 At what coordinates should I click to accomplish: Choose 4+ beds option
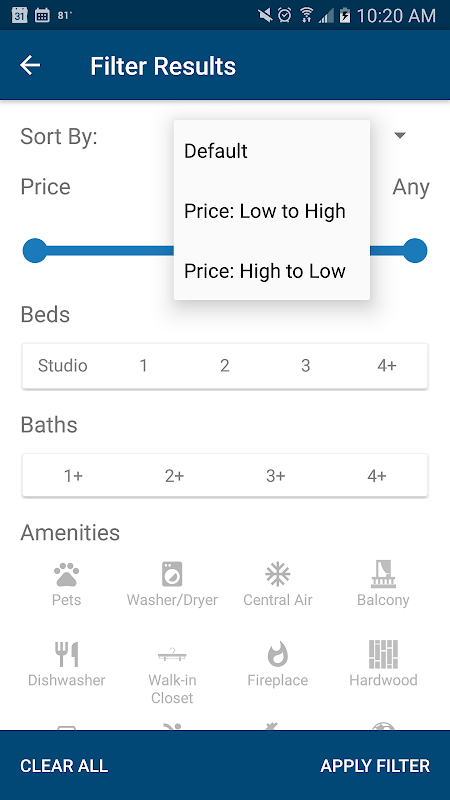pos(387,366)
